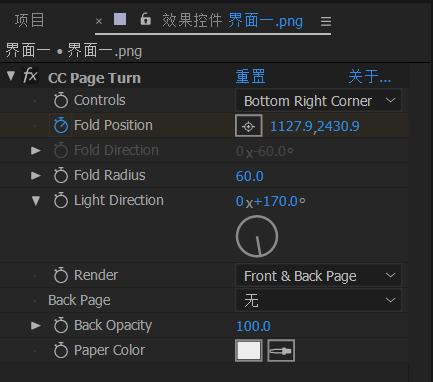
Task: Enable Light Direction stopwatch
Action: pyautogui.click(x=61, y=200)
